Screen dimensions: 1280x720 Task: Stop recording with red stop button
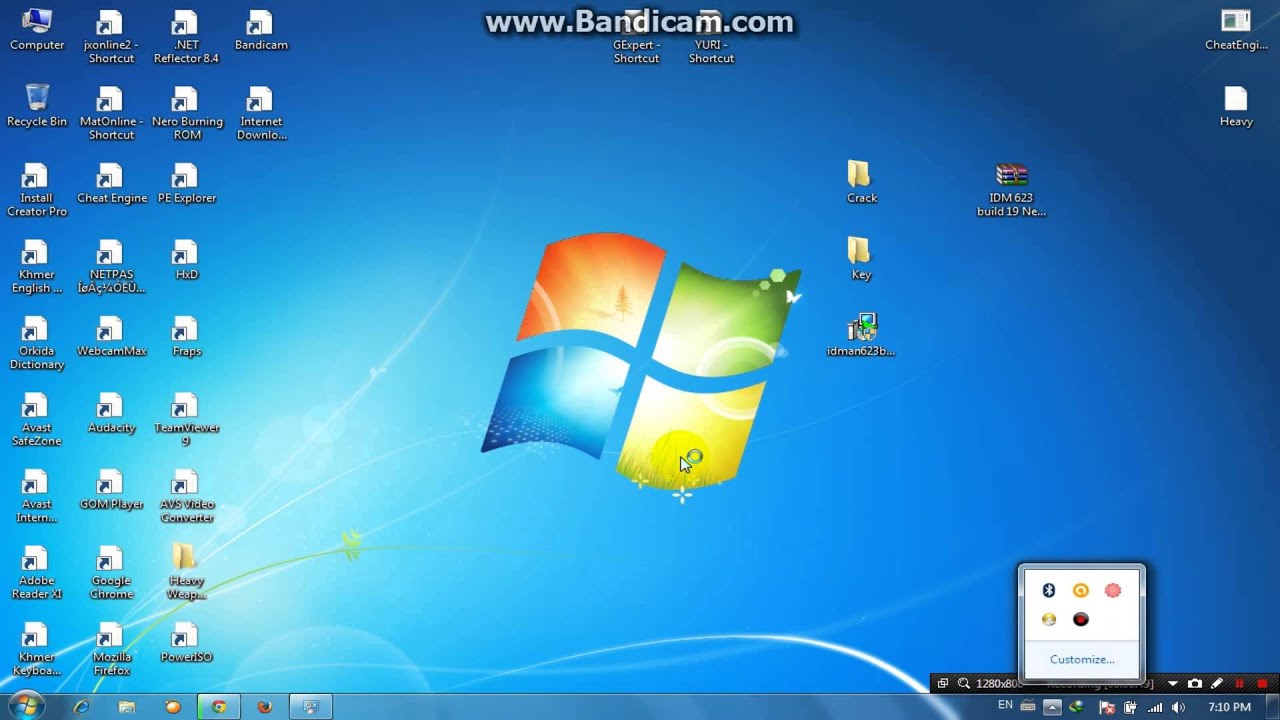pyautogui.click(x=1262, y=684)
